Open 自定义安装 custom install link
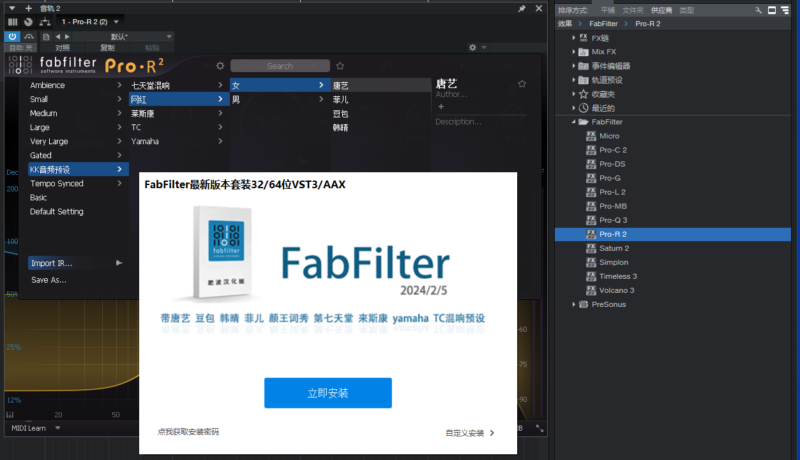The width and height of the screenshot is (800, 460). pyautogui.click(x=470, y=433)
